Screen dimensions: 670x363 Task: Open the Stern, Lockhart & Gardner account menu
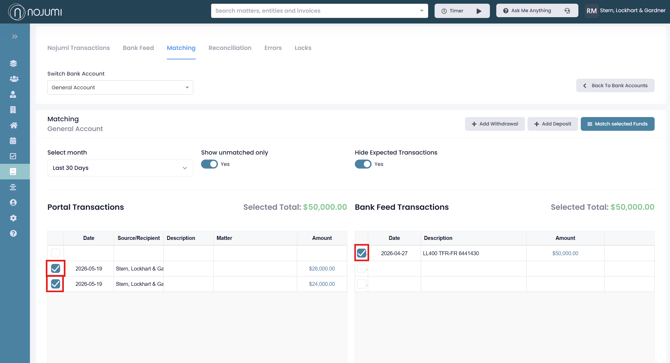click(632, 11)
